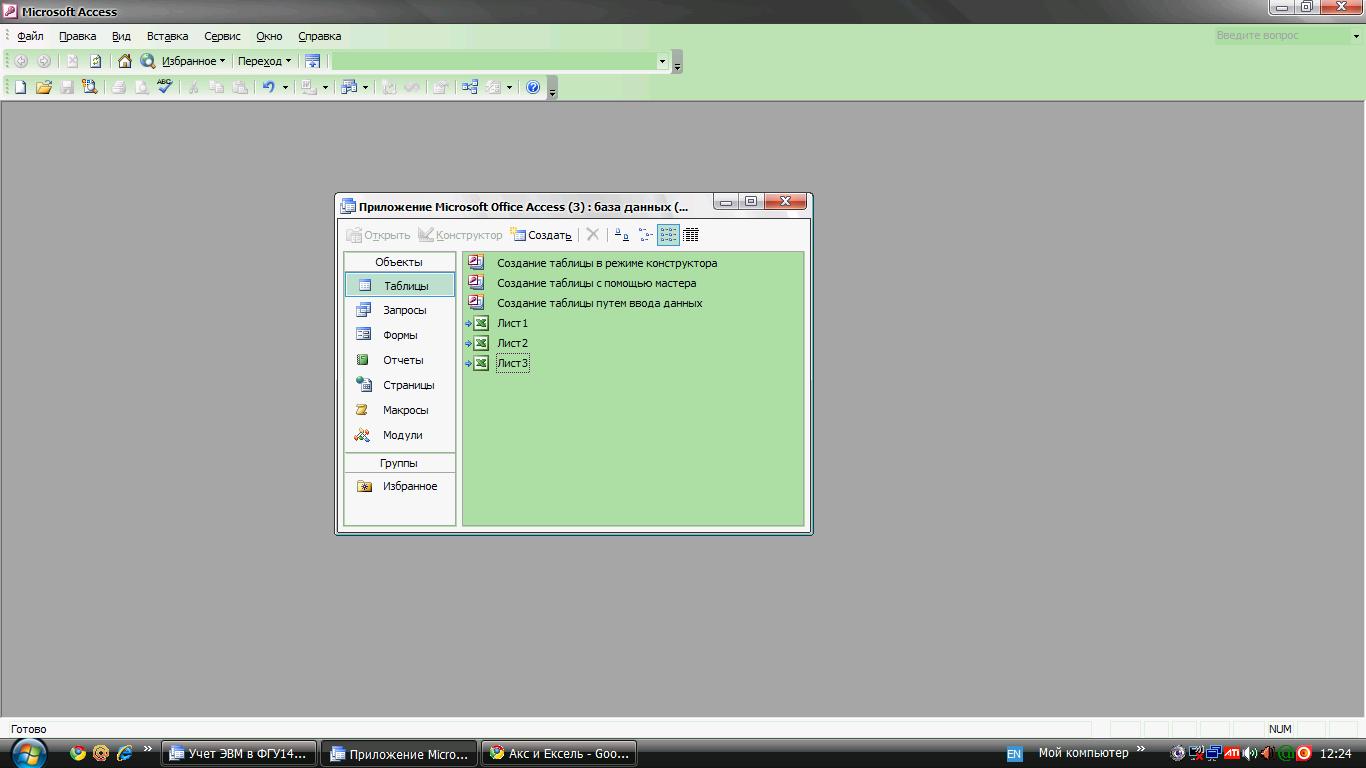Open the Избранное group
This screenshot has height=768, width=1366.
pyautogui.click(x=400, y=486)
